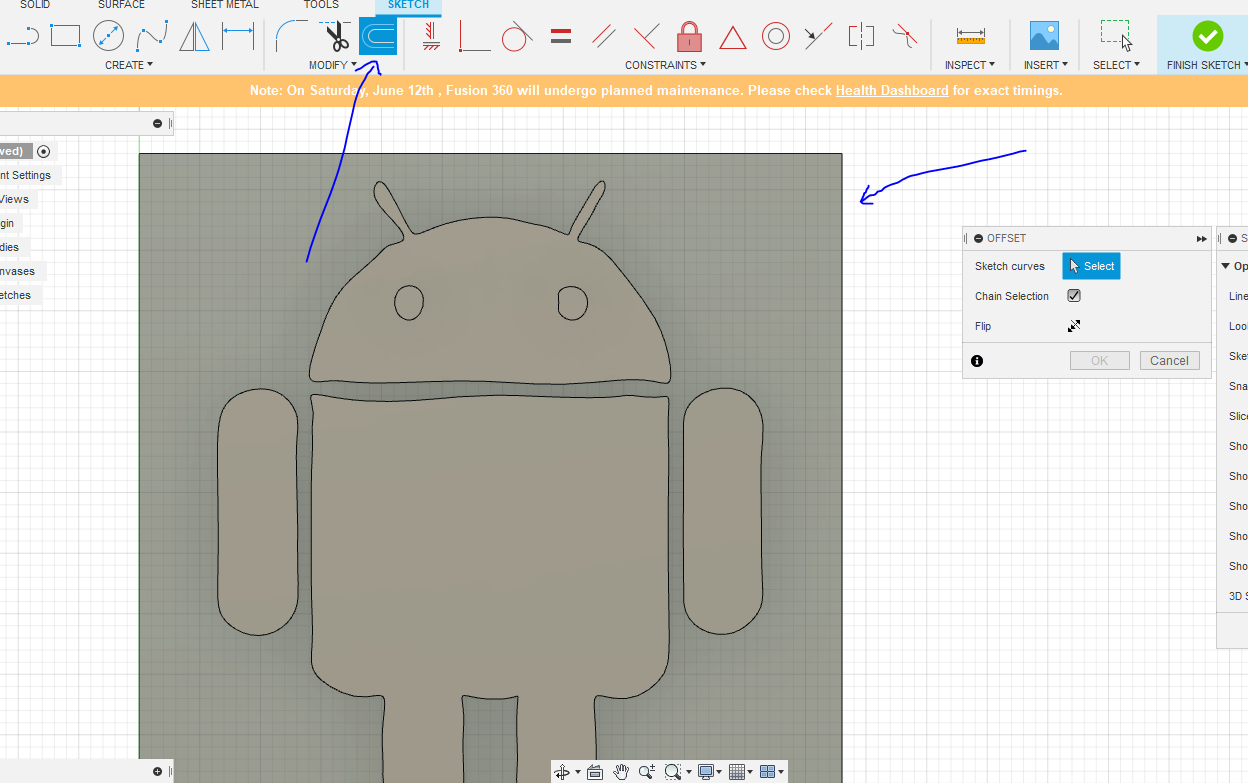Open the Health Dashboard link
1248x783 pixels.
892,90
